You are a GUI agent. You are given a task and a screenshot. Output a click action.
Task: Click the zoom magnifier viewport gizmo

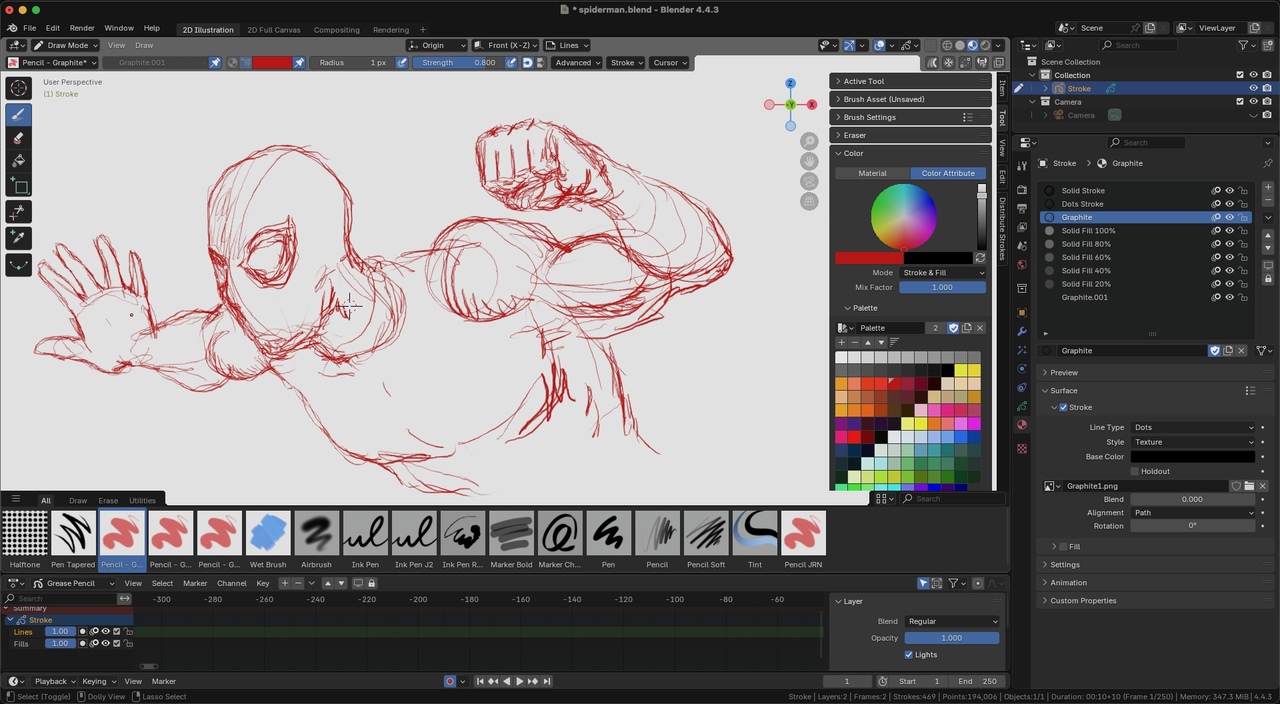point(810,141)
